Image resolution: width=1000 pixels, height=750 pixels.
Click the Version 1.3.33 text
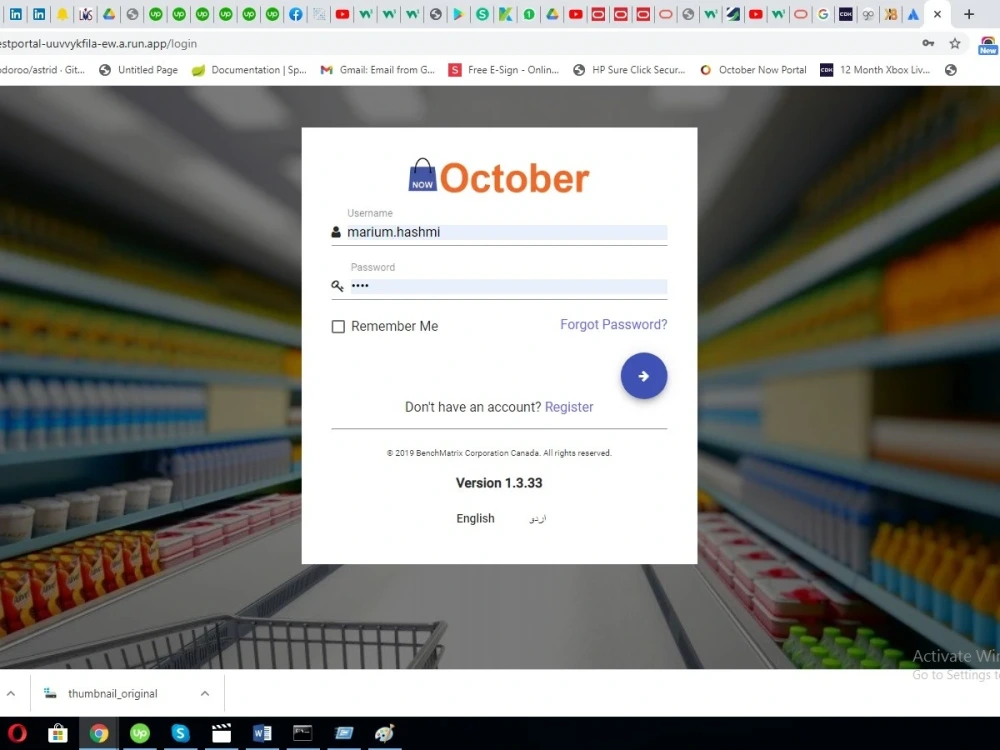499,483
